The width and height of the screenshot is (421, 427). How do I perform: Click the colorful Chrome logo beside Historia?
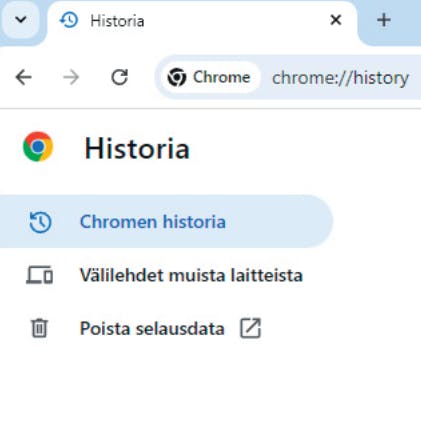38,147
